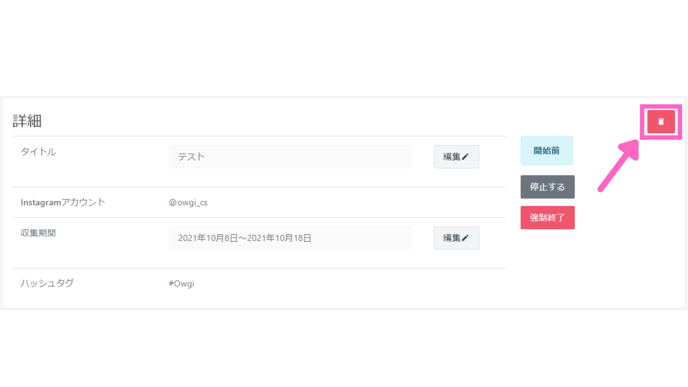The image size is (688, 387).
Task: Click the 収集期間 label
Action: (x=38, y=233)
